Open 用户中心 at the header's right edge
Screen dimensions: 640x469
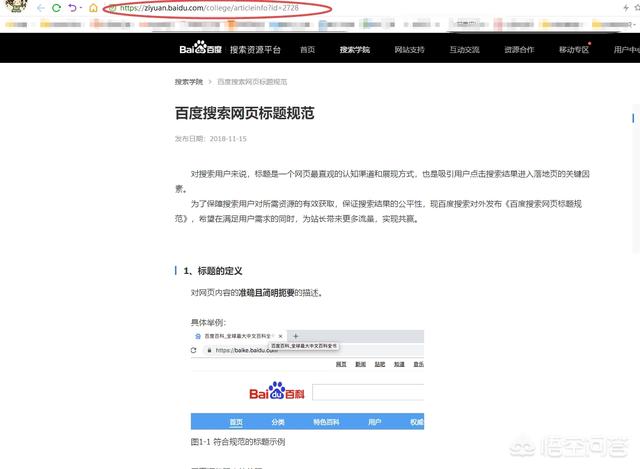point(626,49)
